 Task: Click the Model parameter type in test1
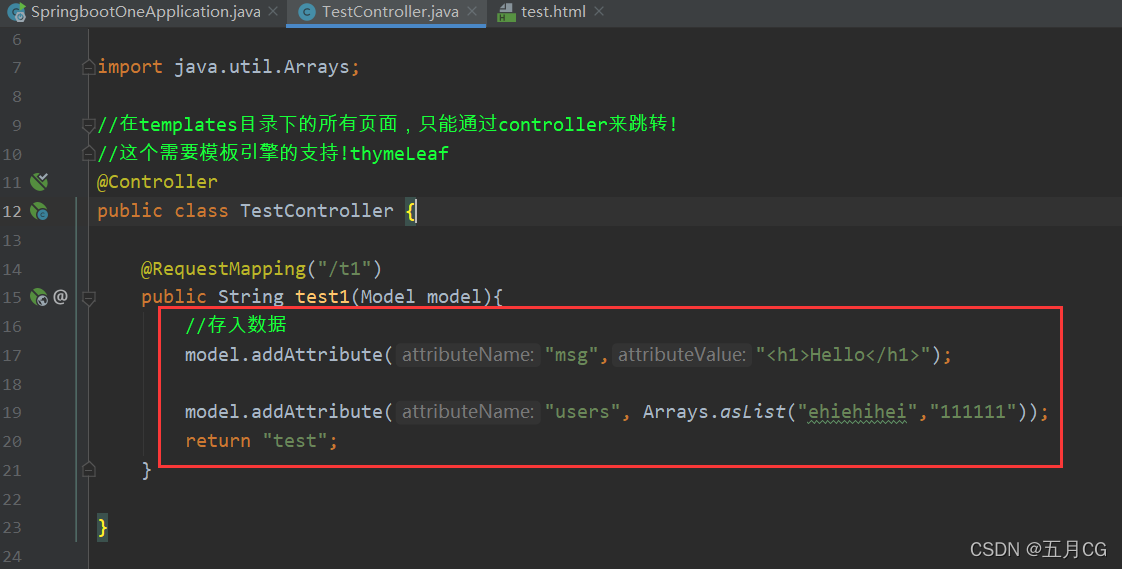(x=387, y=296)
